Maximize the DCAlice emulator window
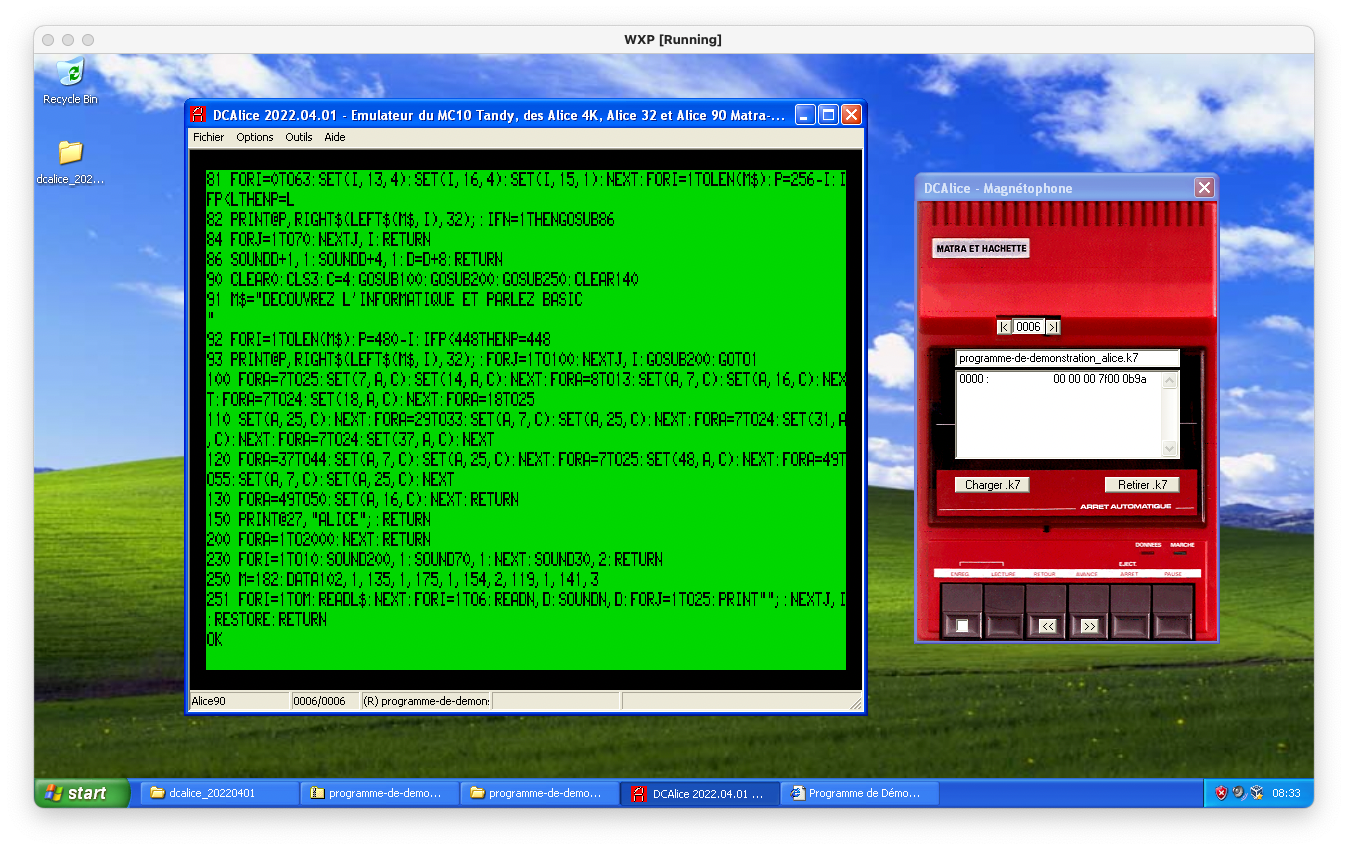Viewport: 1348px width, 850px height. pyautogui.click(x=828, y=115)
